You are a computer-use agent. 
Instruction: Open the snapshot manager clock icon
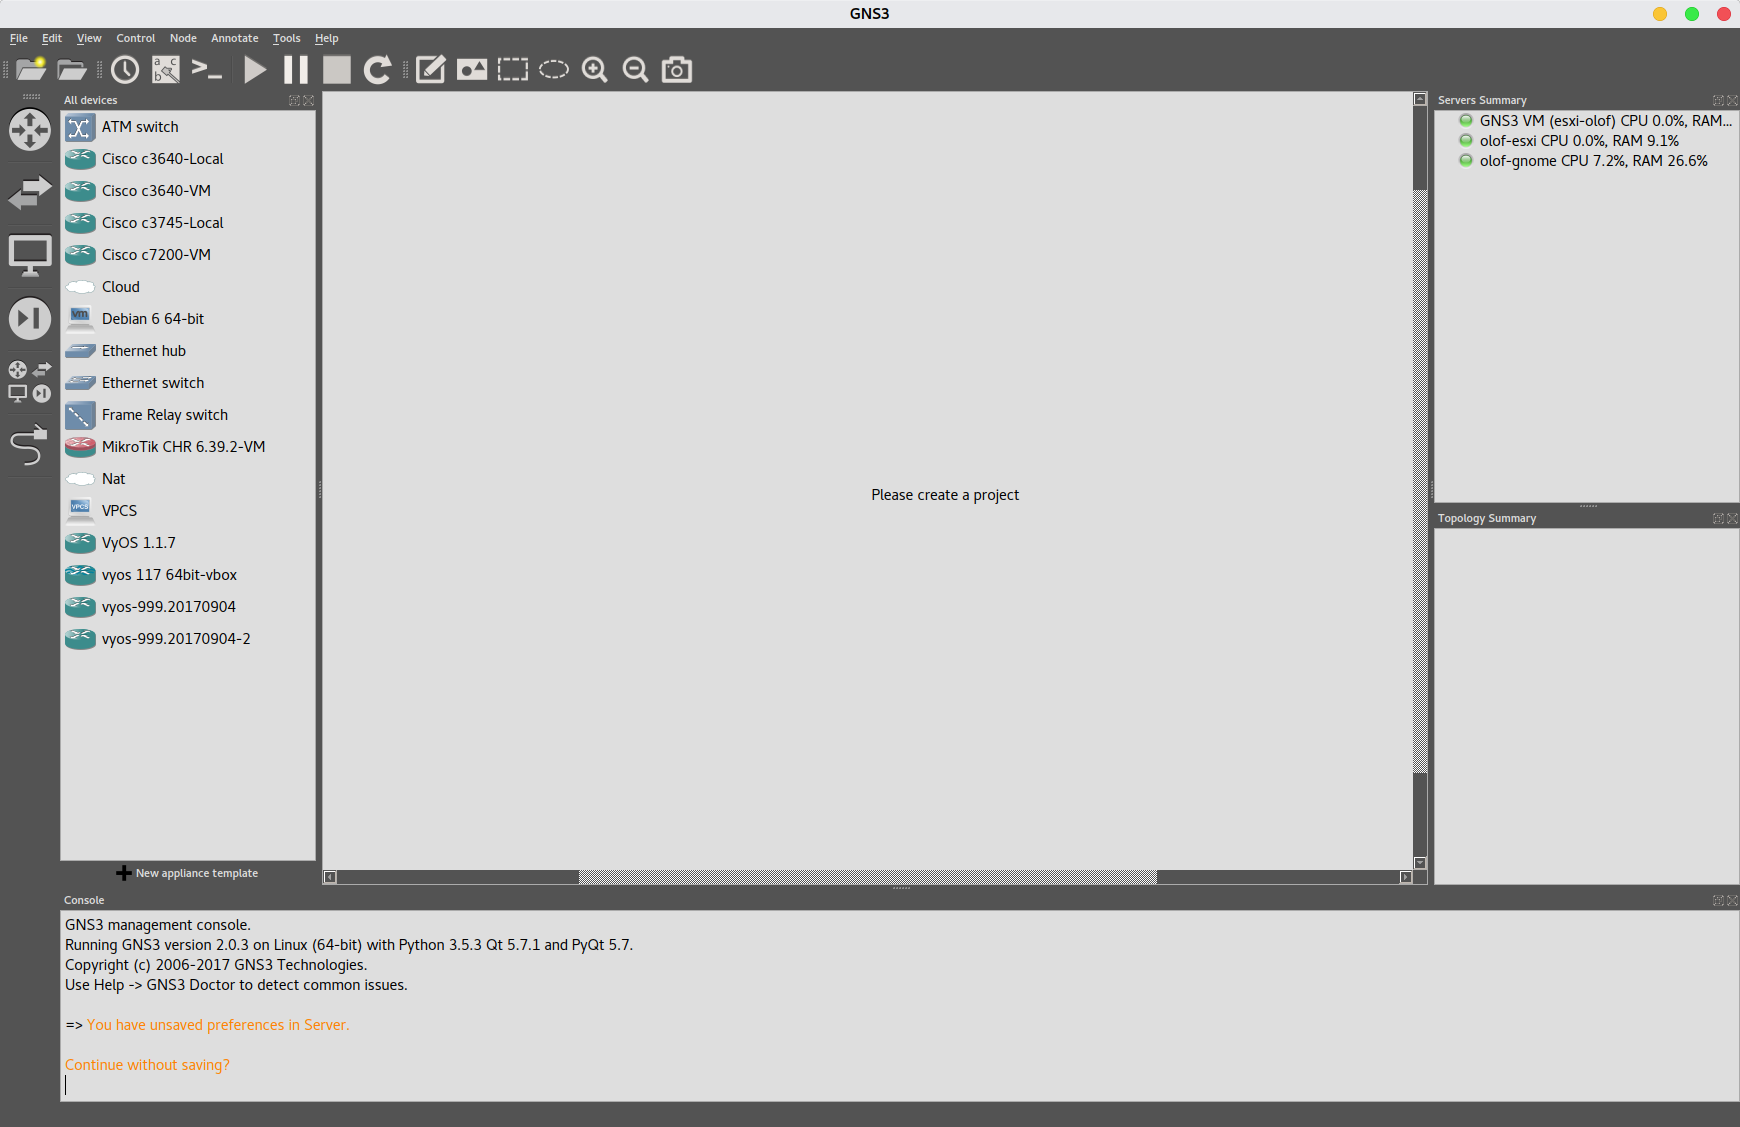[125, 69]
